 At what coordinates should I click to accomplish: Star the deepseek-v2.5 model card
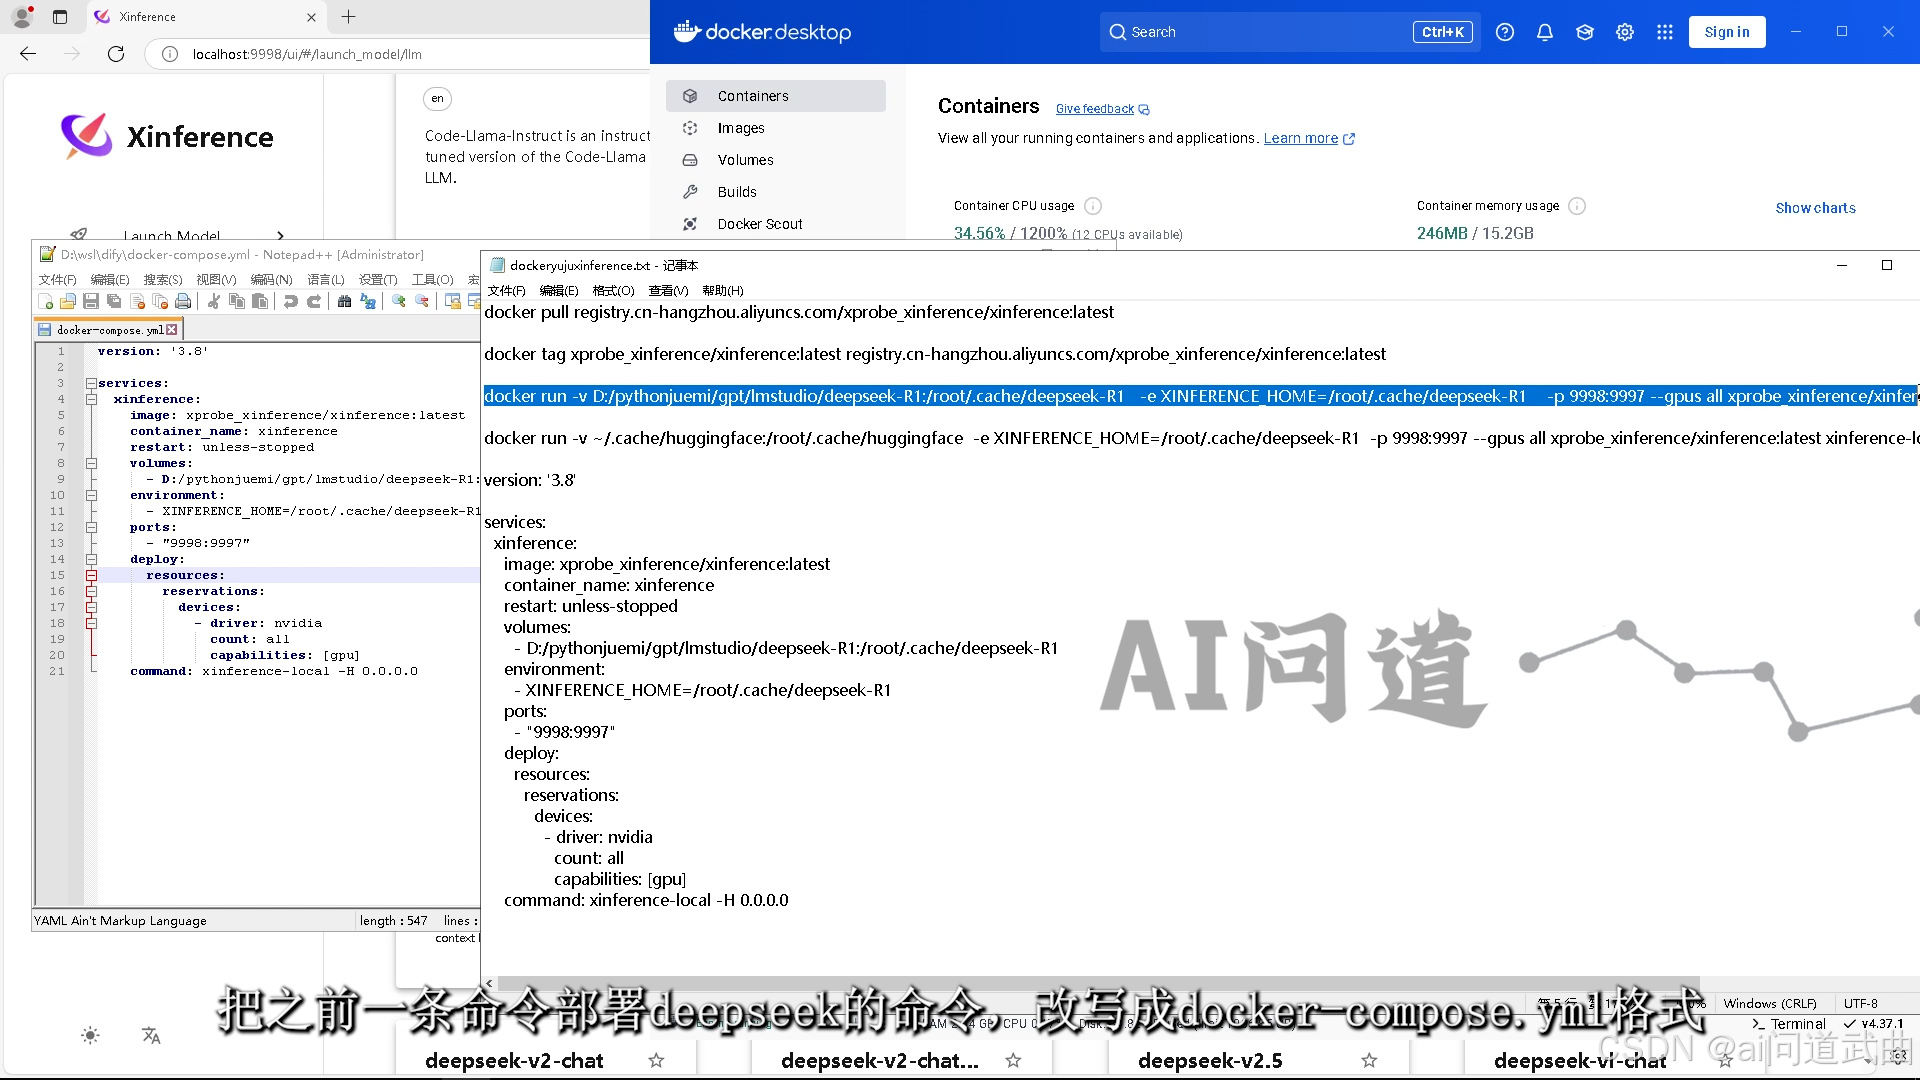click(x=1369, y=1060)
